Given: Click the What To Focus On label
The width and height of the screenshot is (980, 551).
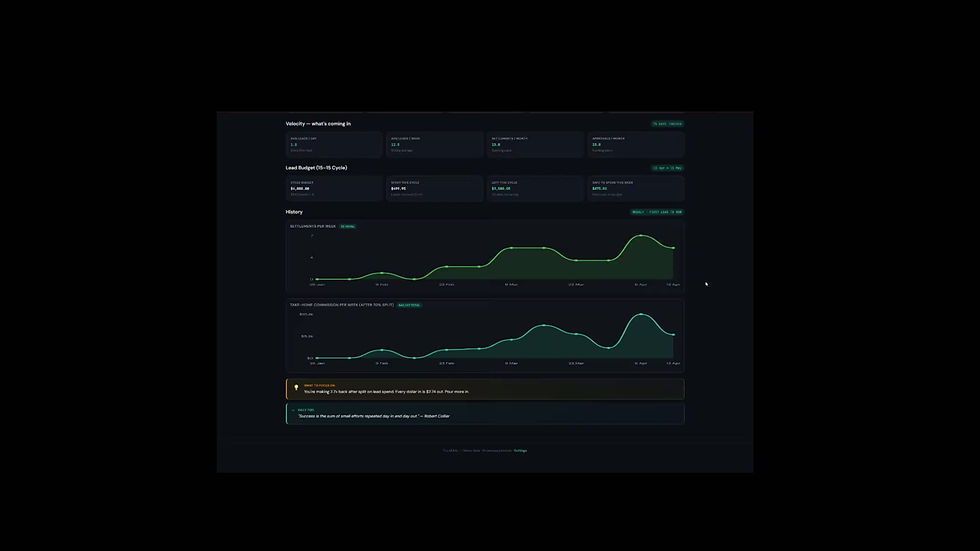Looking at the screenshot, I should [x=319, y=385].
